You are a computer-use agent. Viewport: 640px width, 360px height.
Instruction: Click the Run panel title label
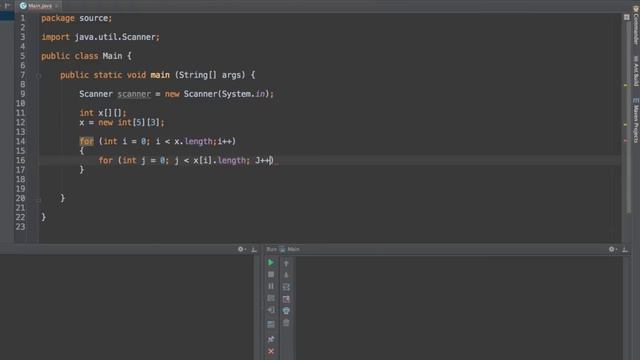click(x=271, y=249)
